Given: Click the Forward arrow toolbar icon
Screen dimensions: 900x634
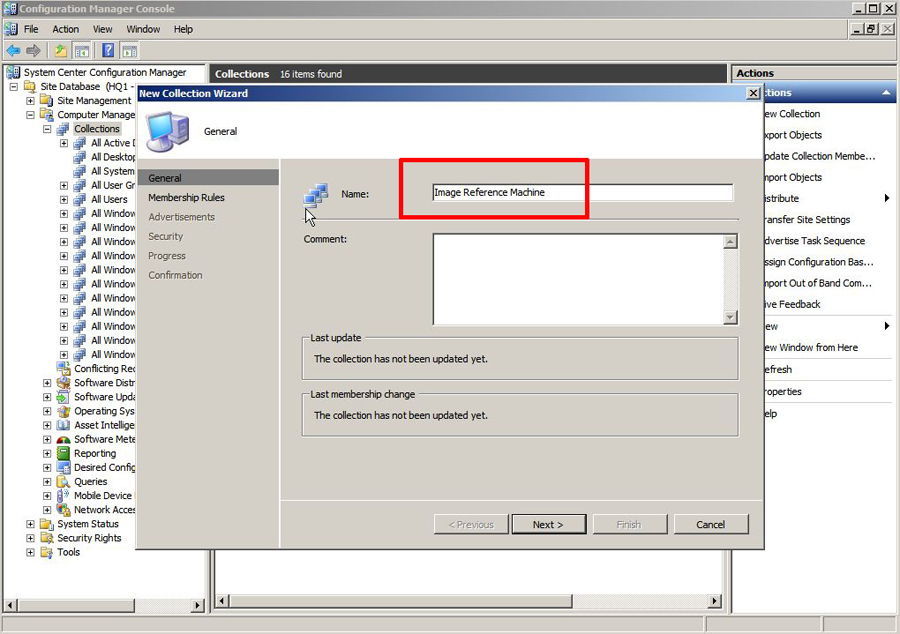Looking at the screenshot, I should tap(33, 50).
